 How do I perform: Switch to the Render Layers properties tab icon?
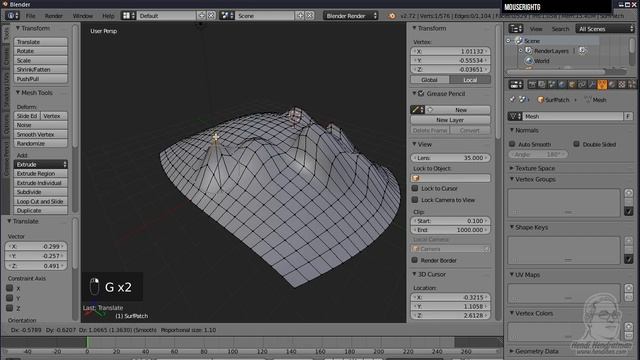pos(542,84)
